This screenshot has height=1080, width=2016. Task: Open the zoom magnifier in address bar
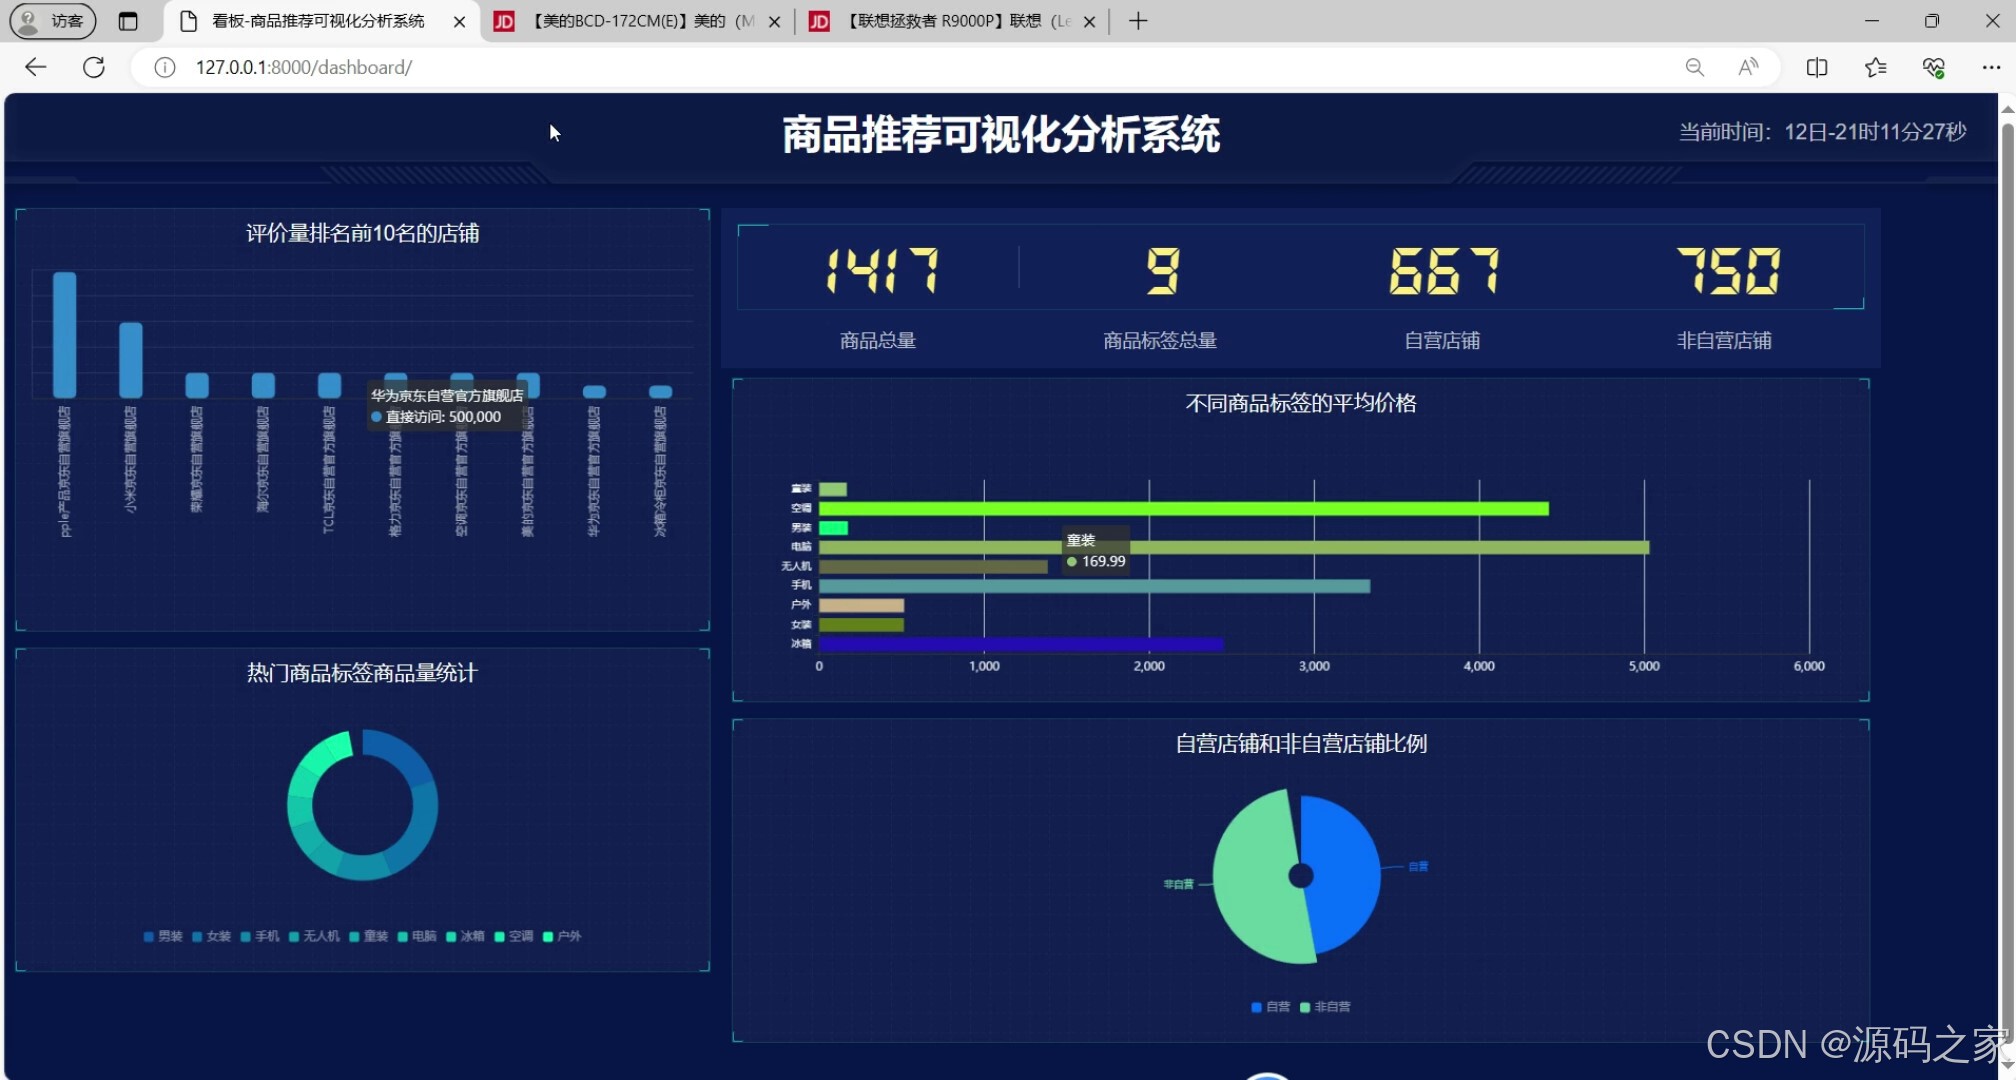pos(1694,67)
